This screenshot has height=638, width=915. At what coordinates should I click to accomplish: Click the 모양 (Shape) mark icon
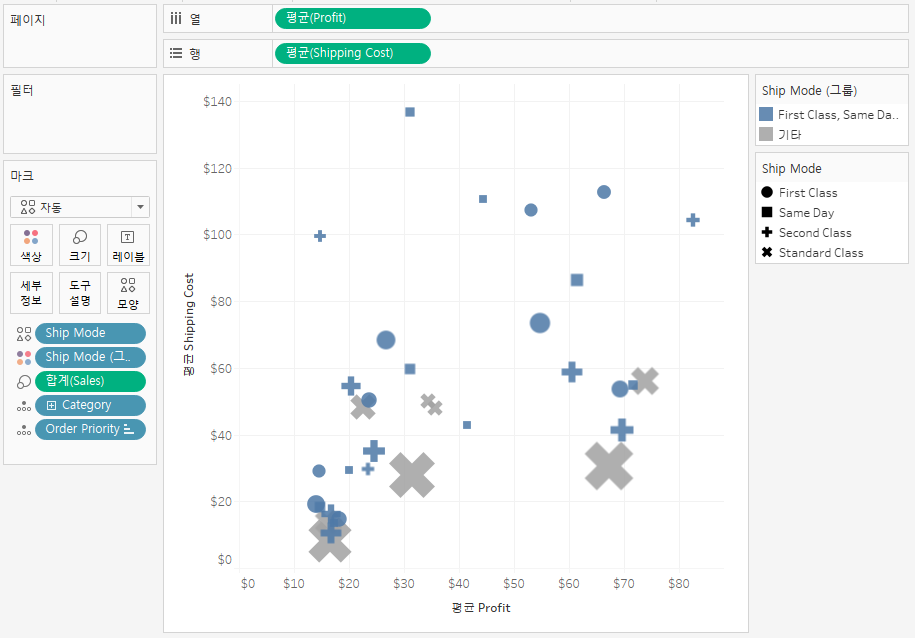tap(127, 292)
